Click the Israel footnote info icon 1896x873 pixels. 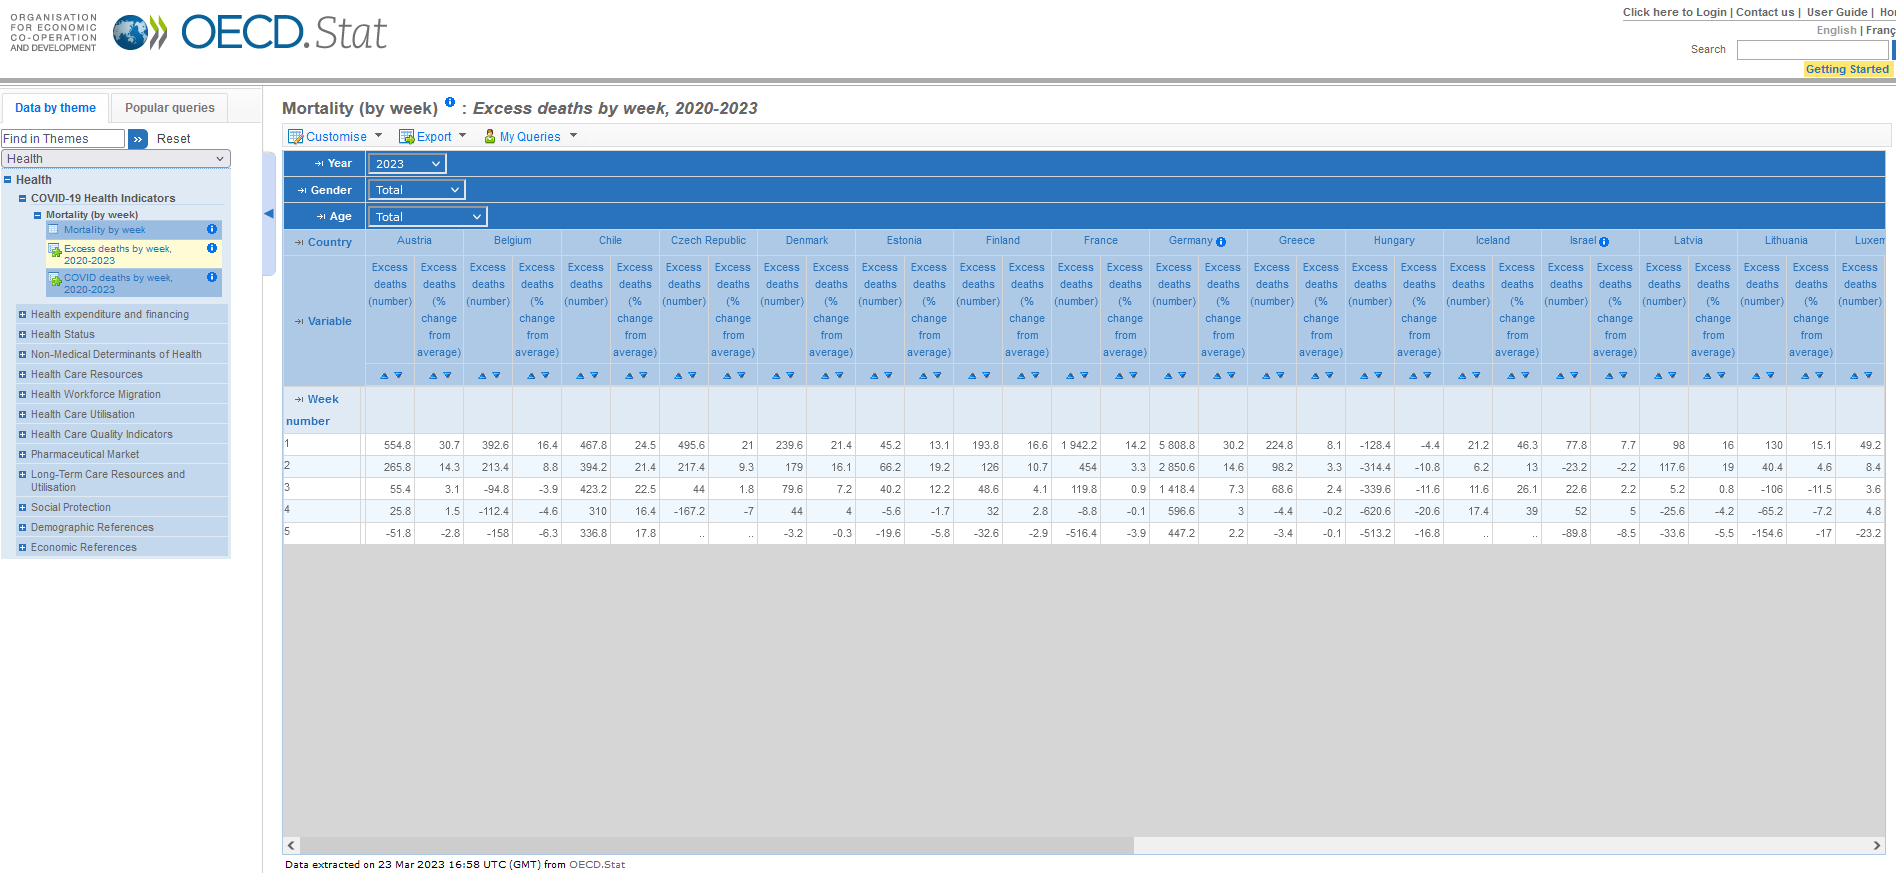coord(1604,242)
